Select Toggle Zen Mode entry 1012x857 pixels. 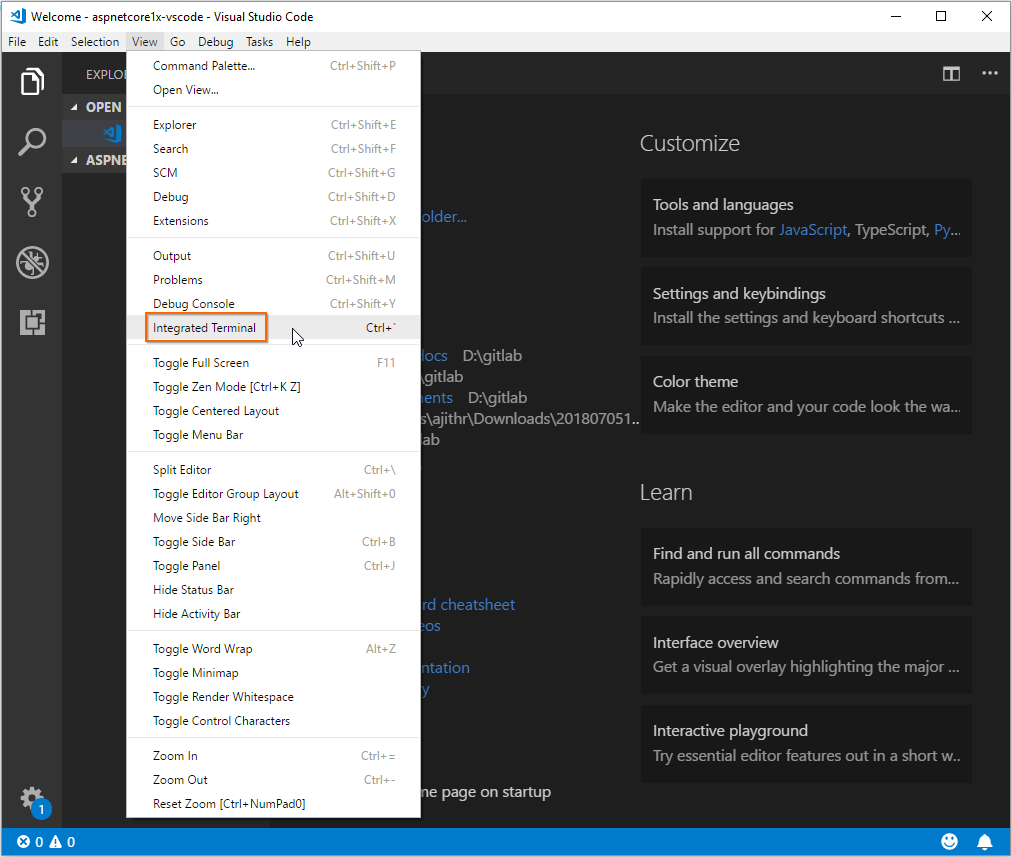(274, 387)
